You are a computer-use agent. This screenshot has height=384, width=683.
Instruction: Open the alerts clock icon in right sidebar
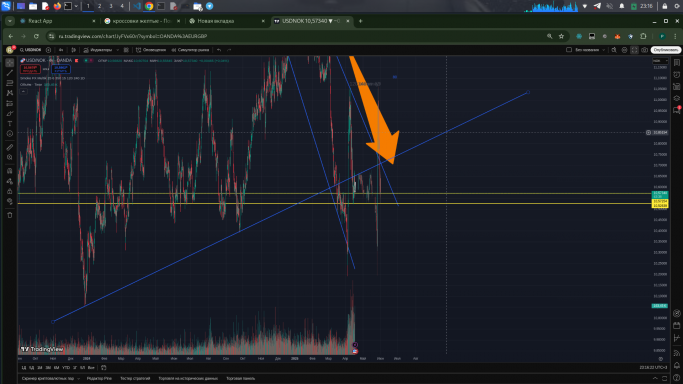[x=676, y=74]
